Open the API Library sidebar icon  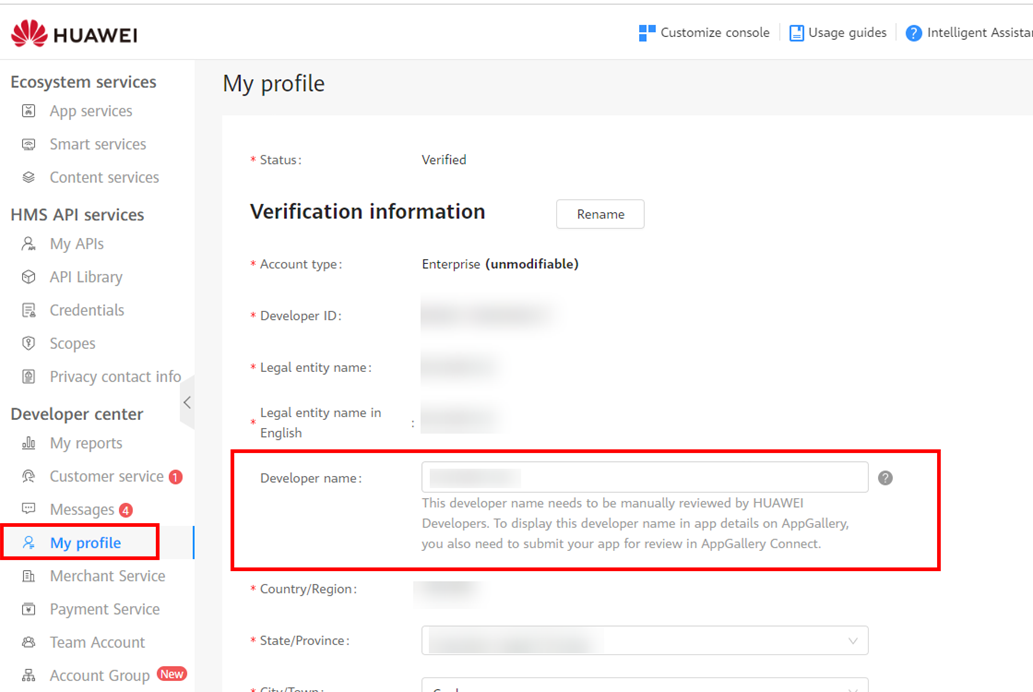pyautogui.click(x=29, y=277)
